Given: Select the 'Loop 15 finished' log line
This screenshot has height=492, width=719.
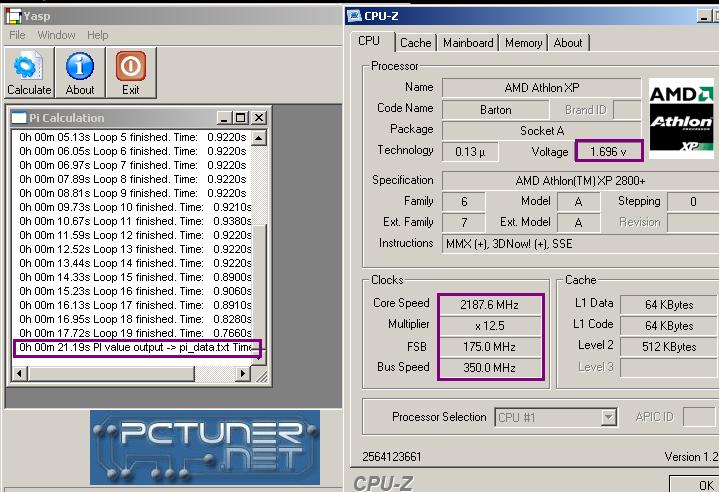Looking at the screenshot, I should click(x=133, y=277).
